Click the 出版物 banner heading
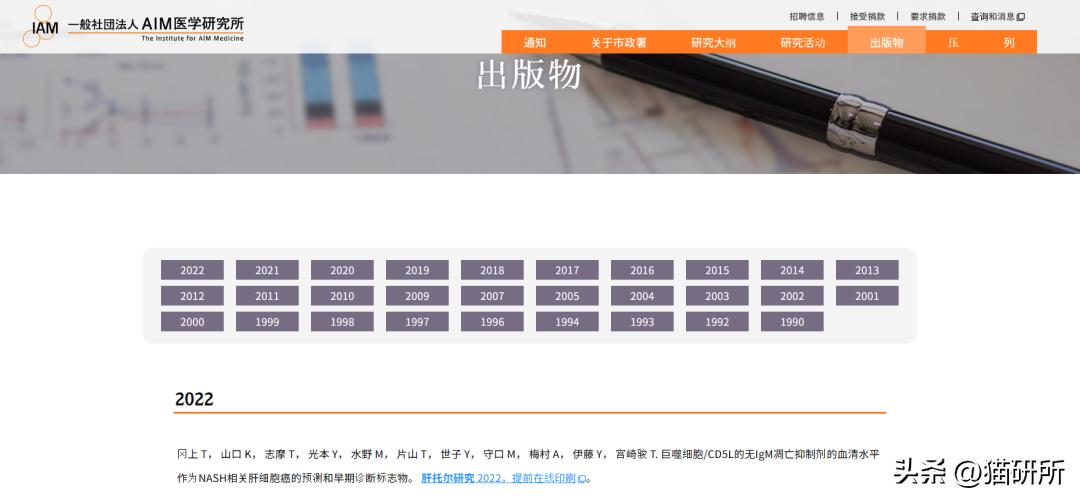The image size is (1080, 501). [529, 74]
